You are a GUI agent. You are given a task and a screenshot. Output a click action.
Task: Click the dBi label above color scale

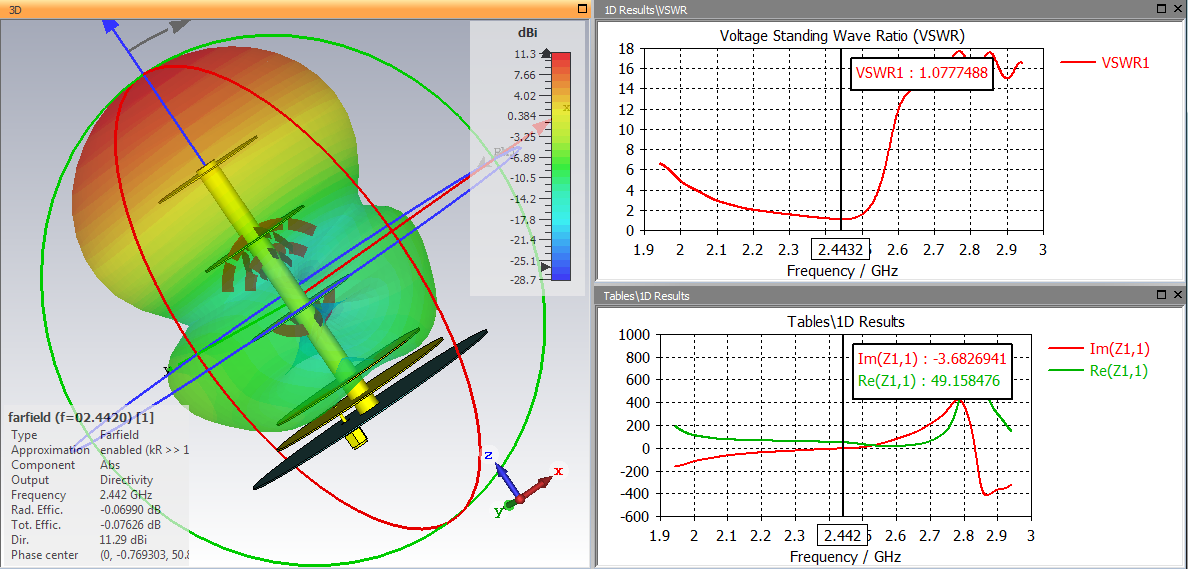[528, 33]
